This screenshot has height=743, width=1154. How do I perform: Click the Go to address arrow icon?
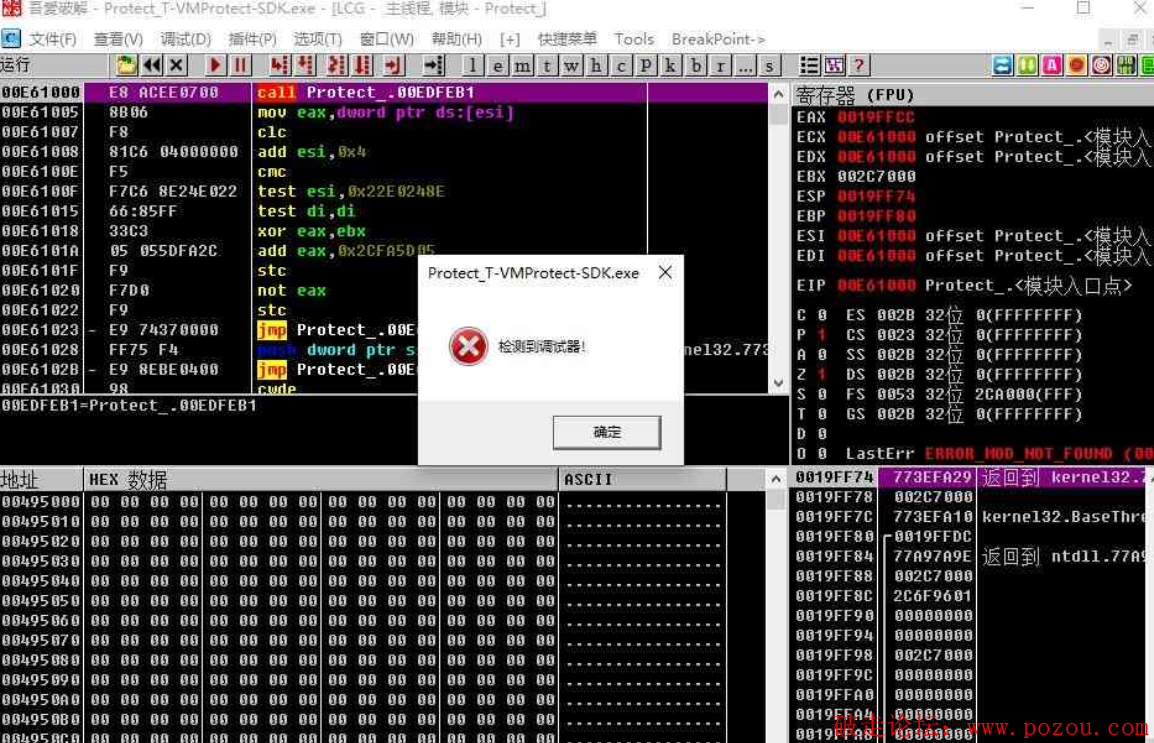(434, 65)
